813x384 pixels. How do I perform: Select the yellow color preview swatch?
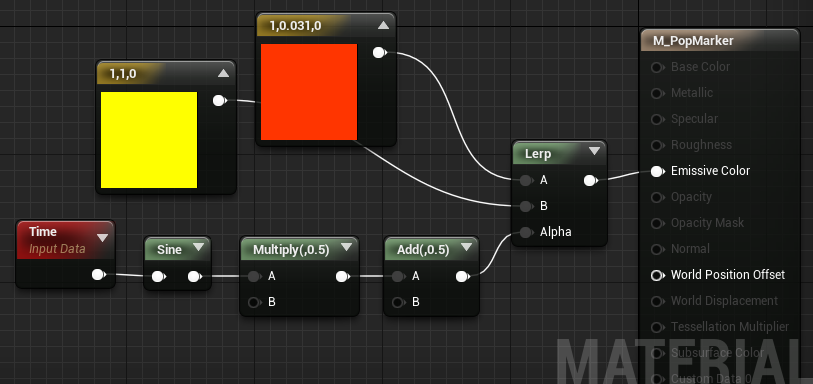(x=149, y=140)
